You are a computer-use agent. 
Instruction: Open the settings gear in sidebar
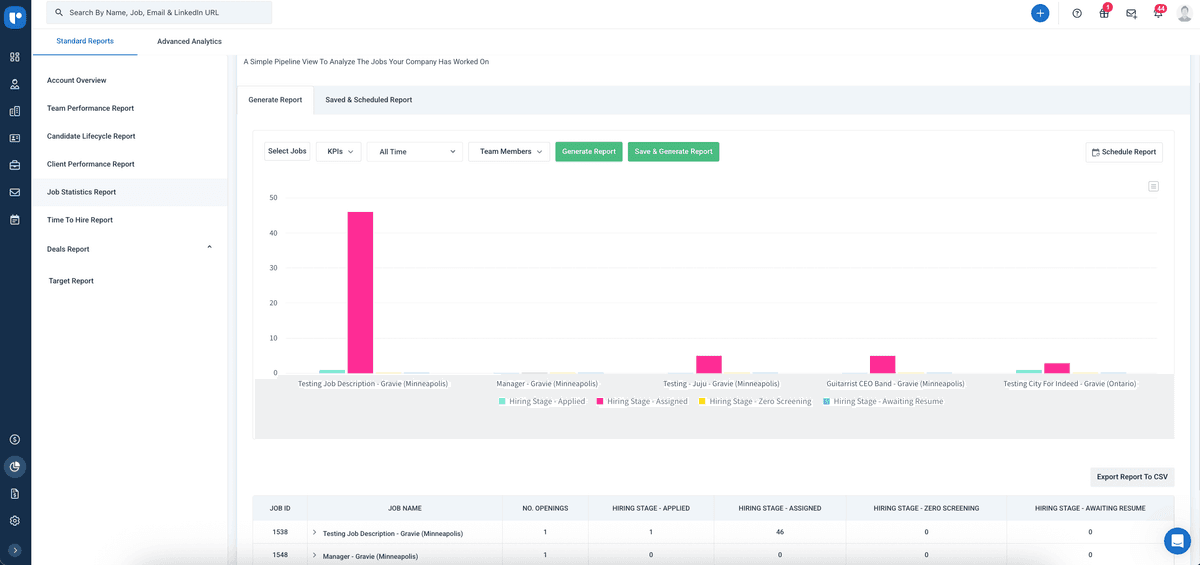point(15,521)
